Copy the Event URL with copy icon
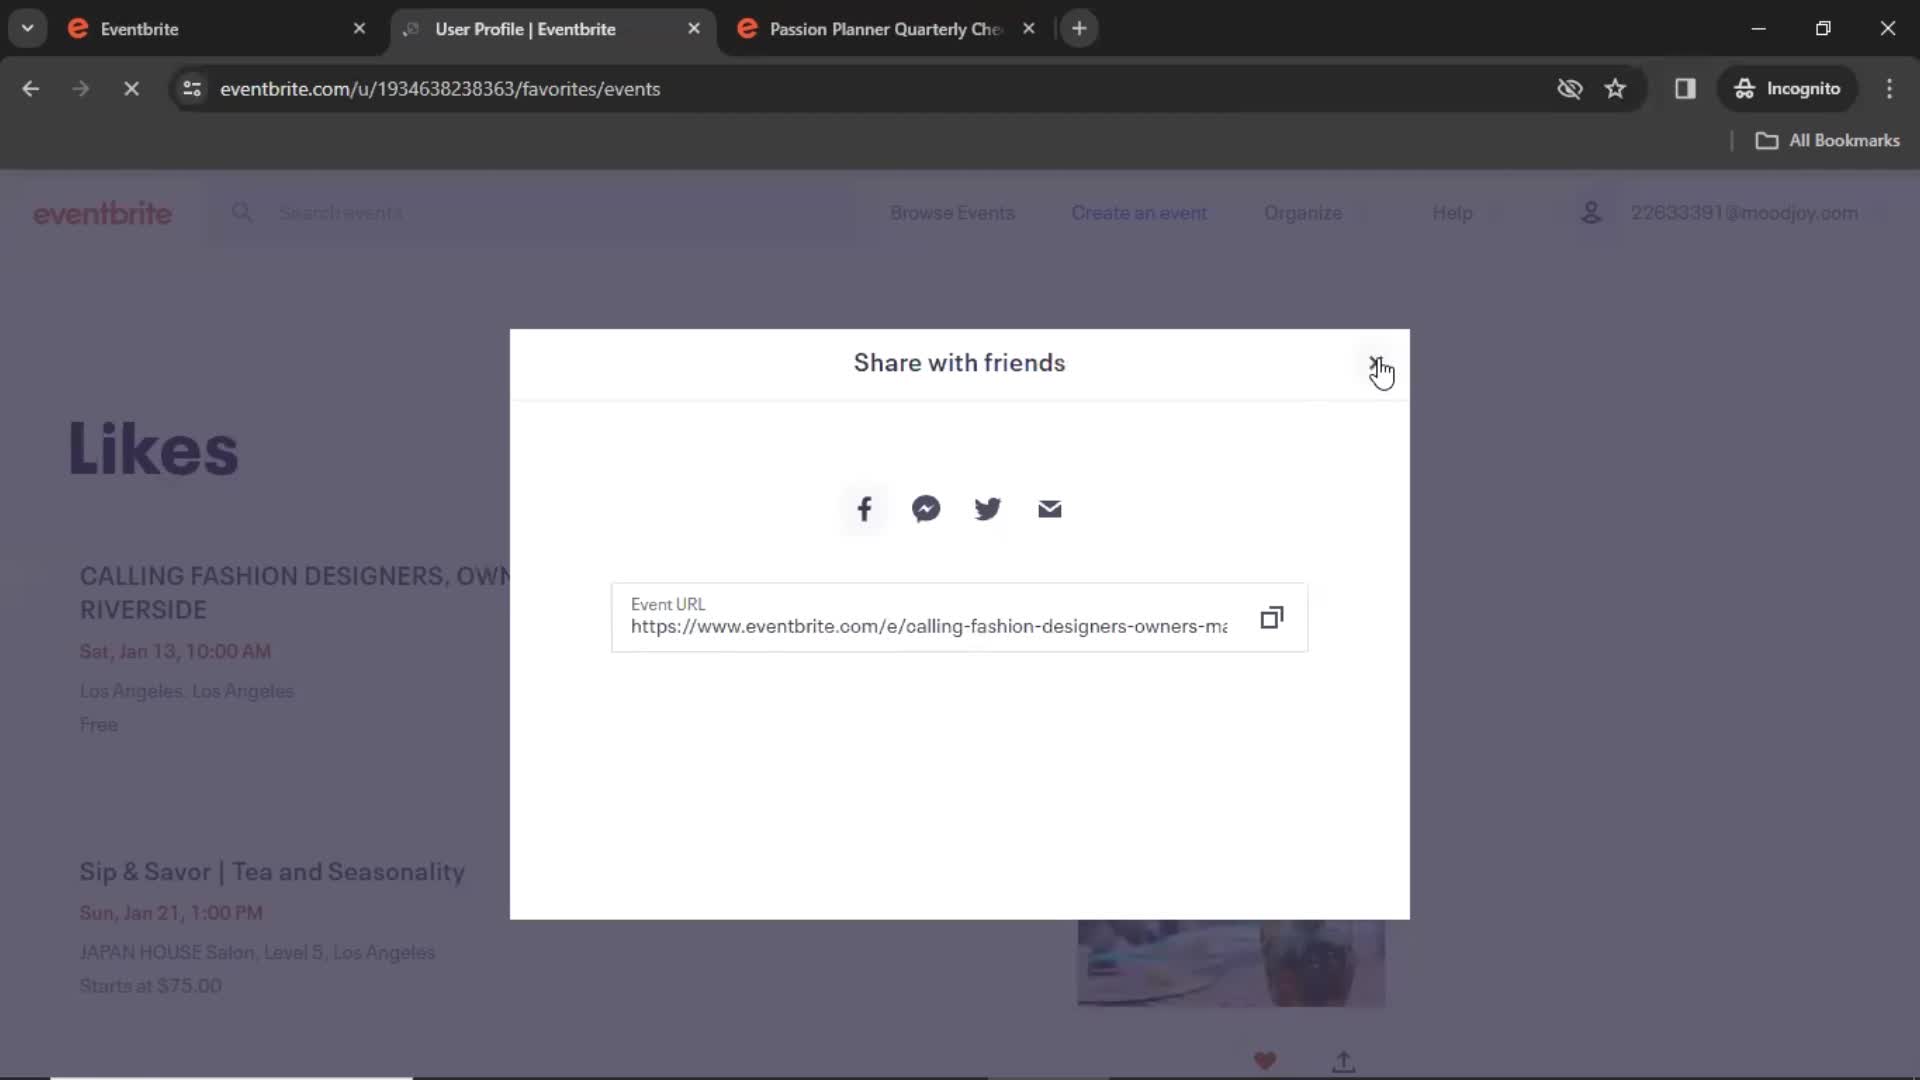Viewport: 1920px width, 1080px height. pos(1271,618)
